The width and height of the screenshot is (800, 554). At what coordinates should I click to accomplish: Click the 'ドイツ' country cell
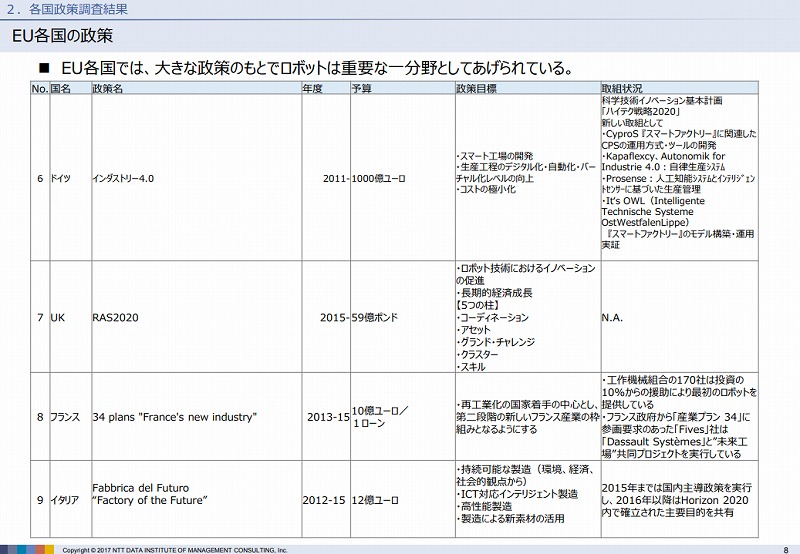coord(61,178)
